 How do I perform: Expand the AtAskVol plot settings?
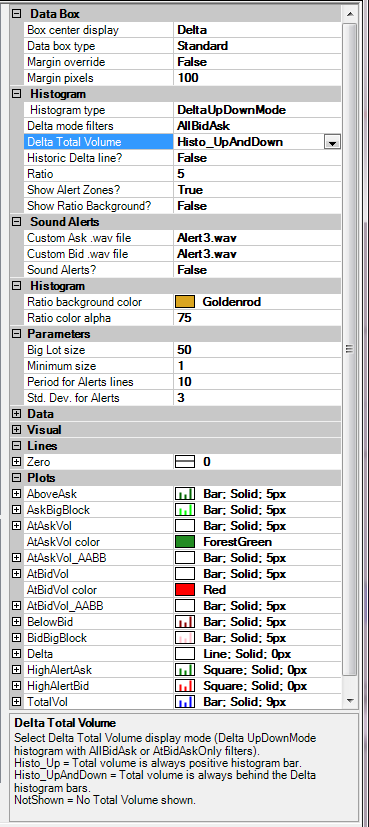[16, 526]
